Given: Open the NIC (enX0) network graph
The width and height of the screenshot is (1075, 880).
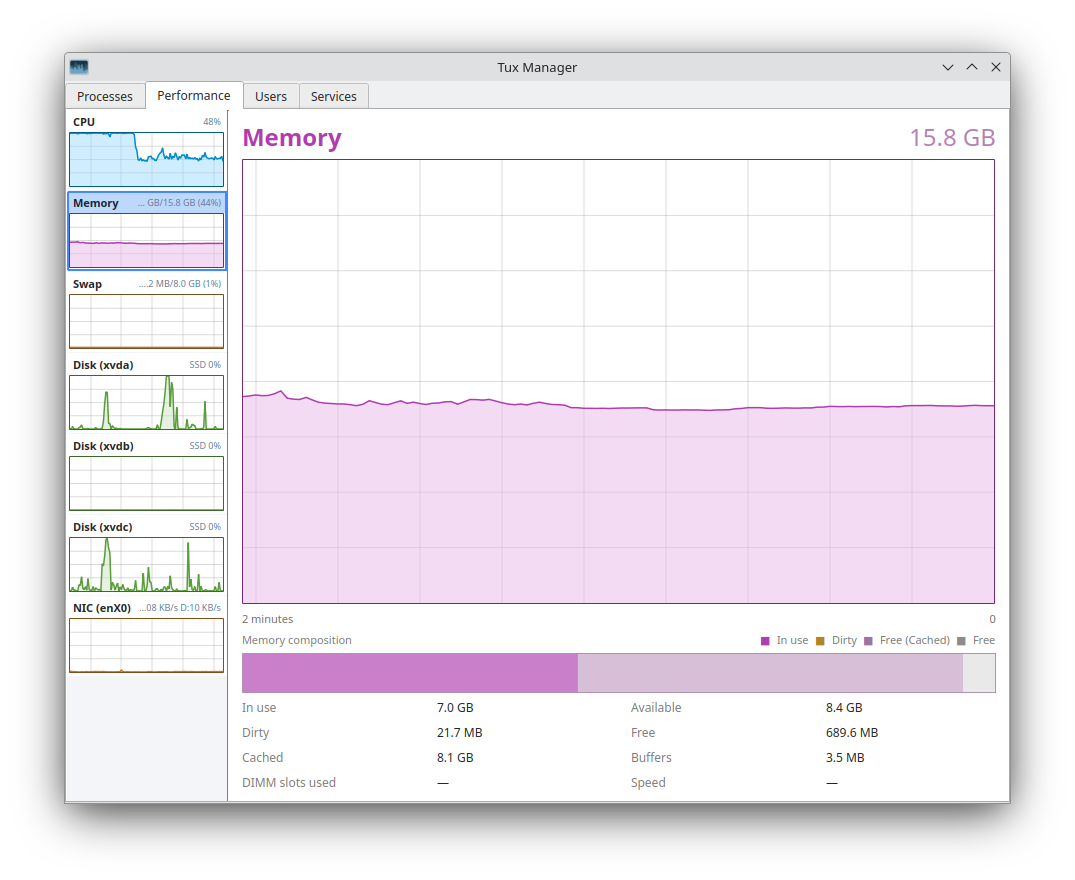Looking at the screenshot, I should (x=147, y=646).
